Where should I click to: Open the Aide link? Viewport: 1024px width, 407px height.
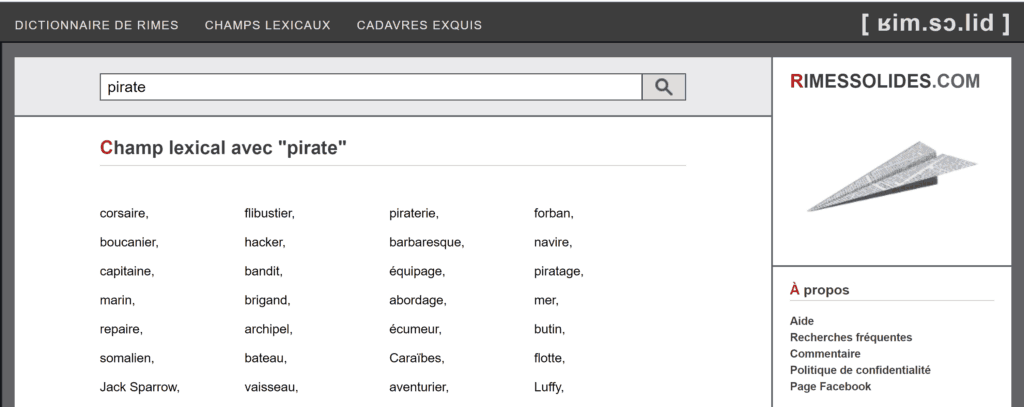(x=802, y=321)
